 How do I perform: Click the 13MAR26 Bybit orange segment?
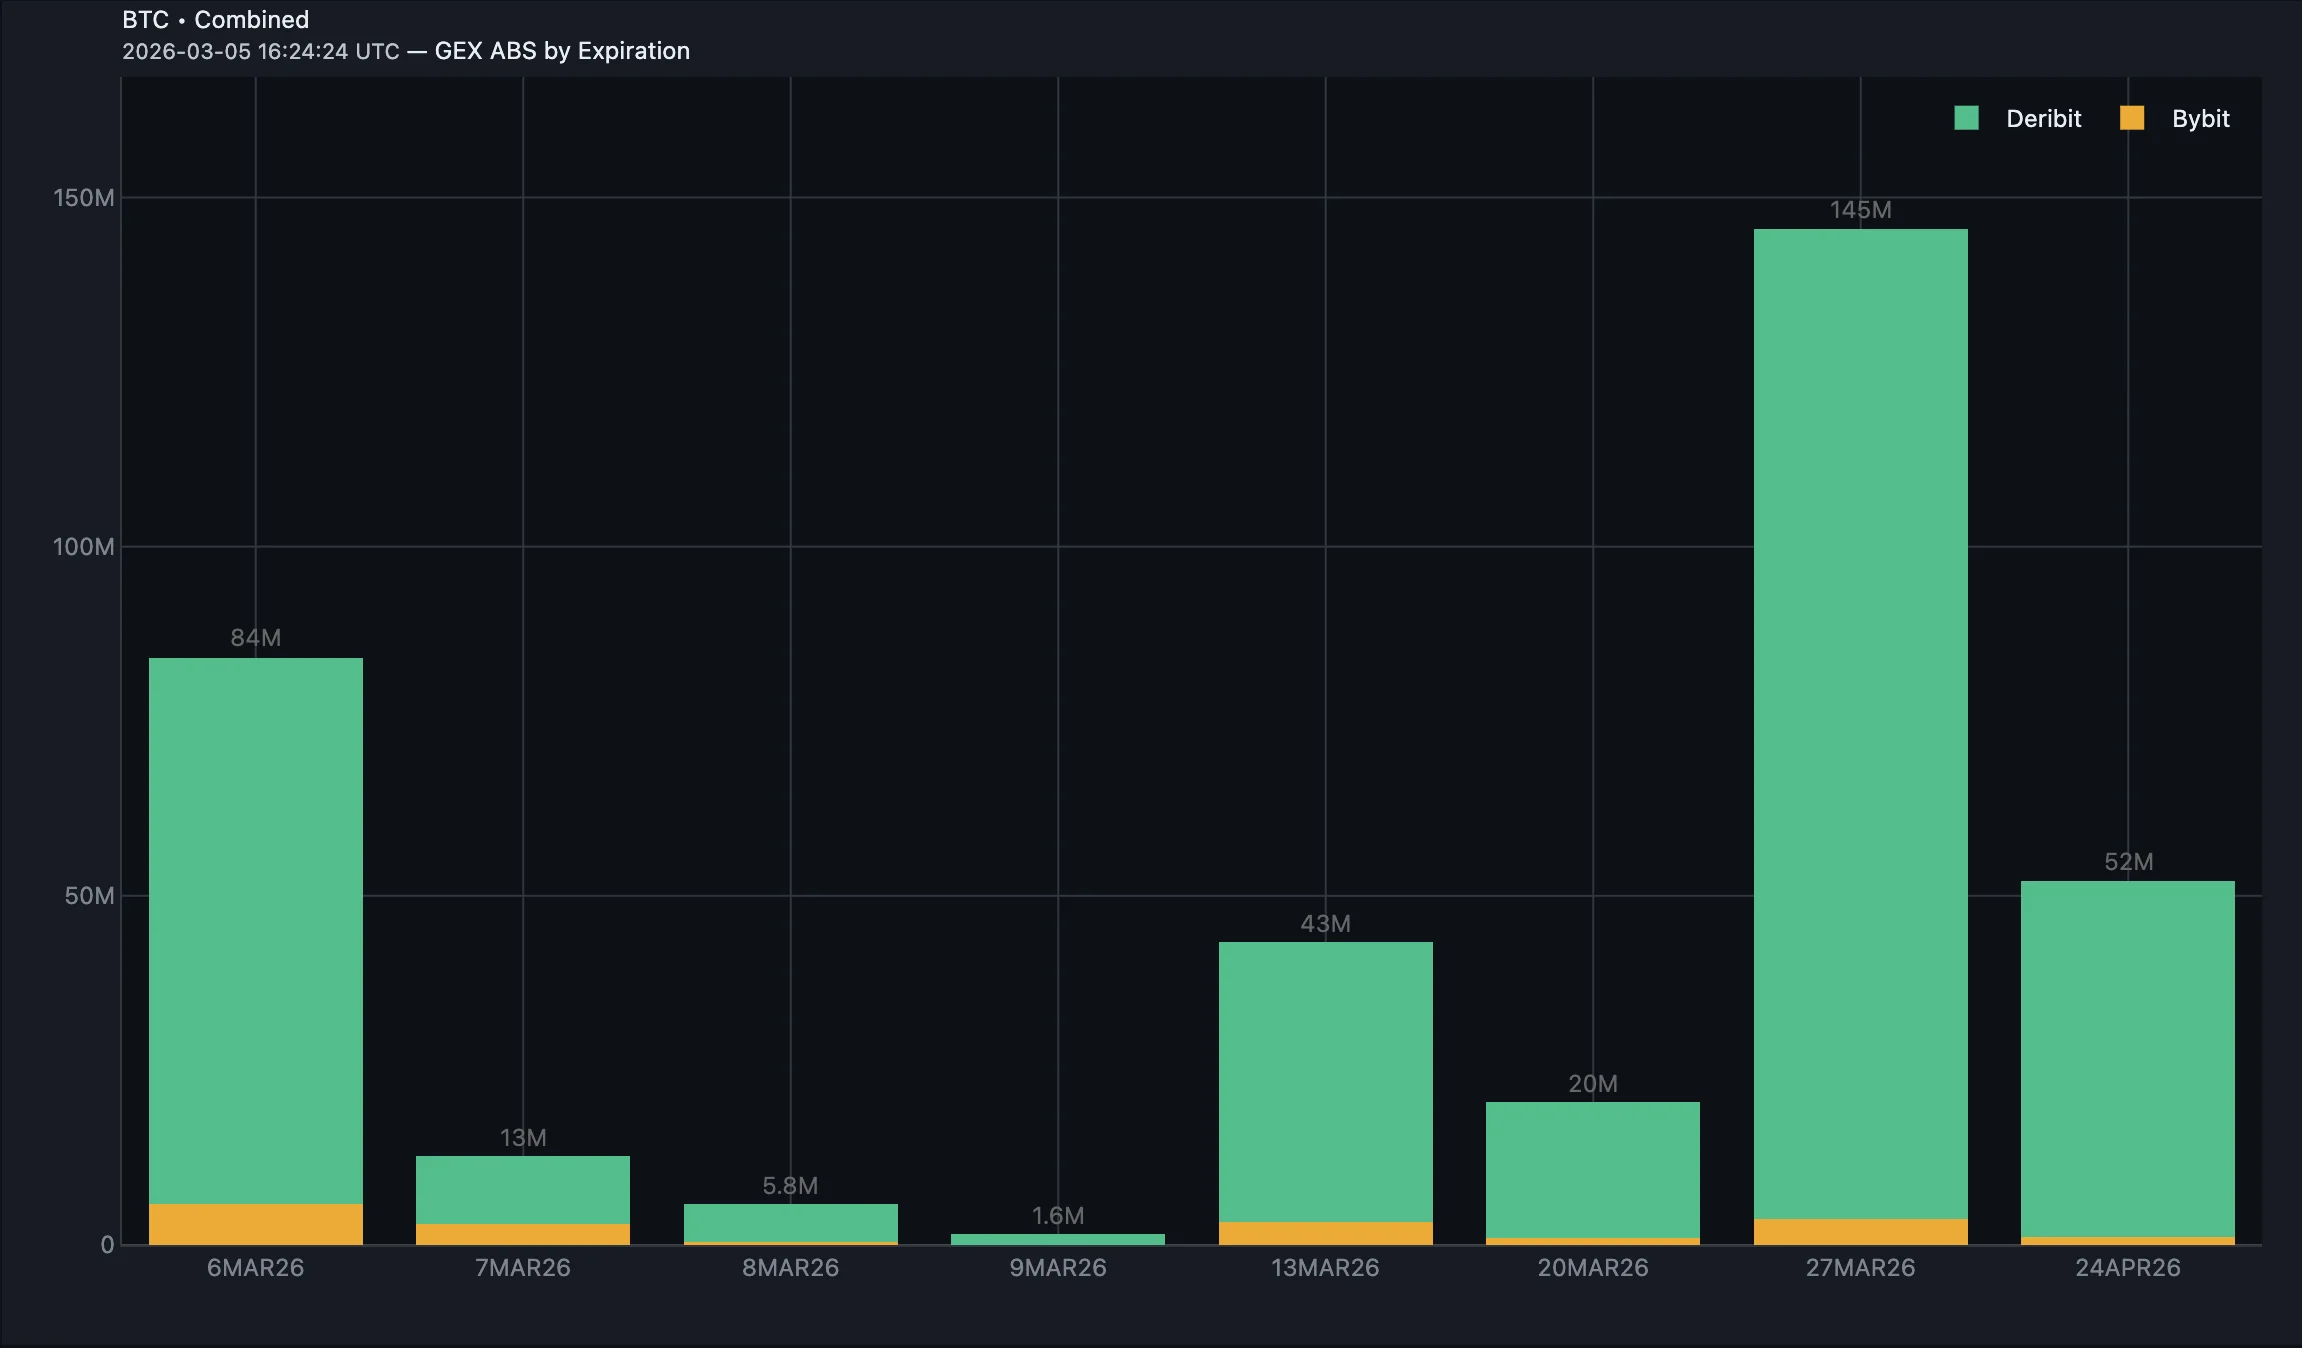click(x=1325, y=1233)
